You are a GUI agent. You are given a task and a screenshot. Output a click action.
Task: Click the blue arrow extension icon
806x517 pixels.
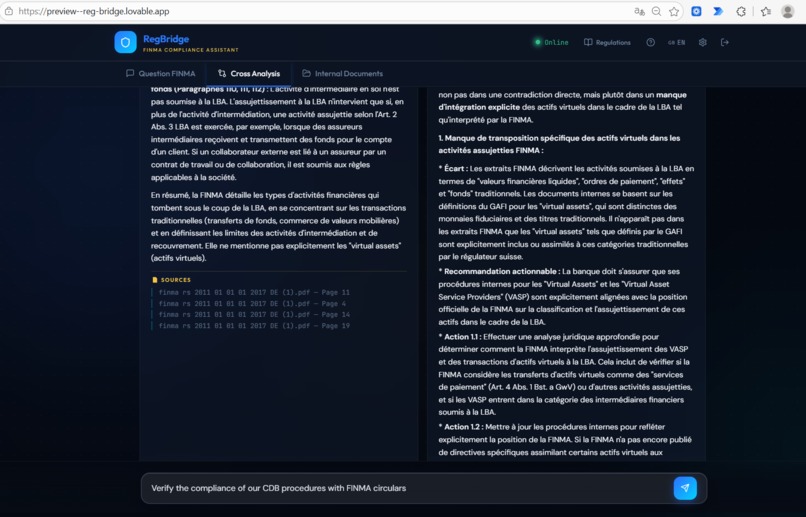pos(718,11)
